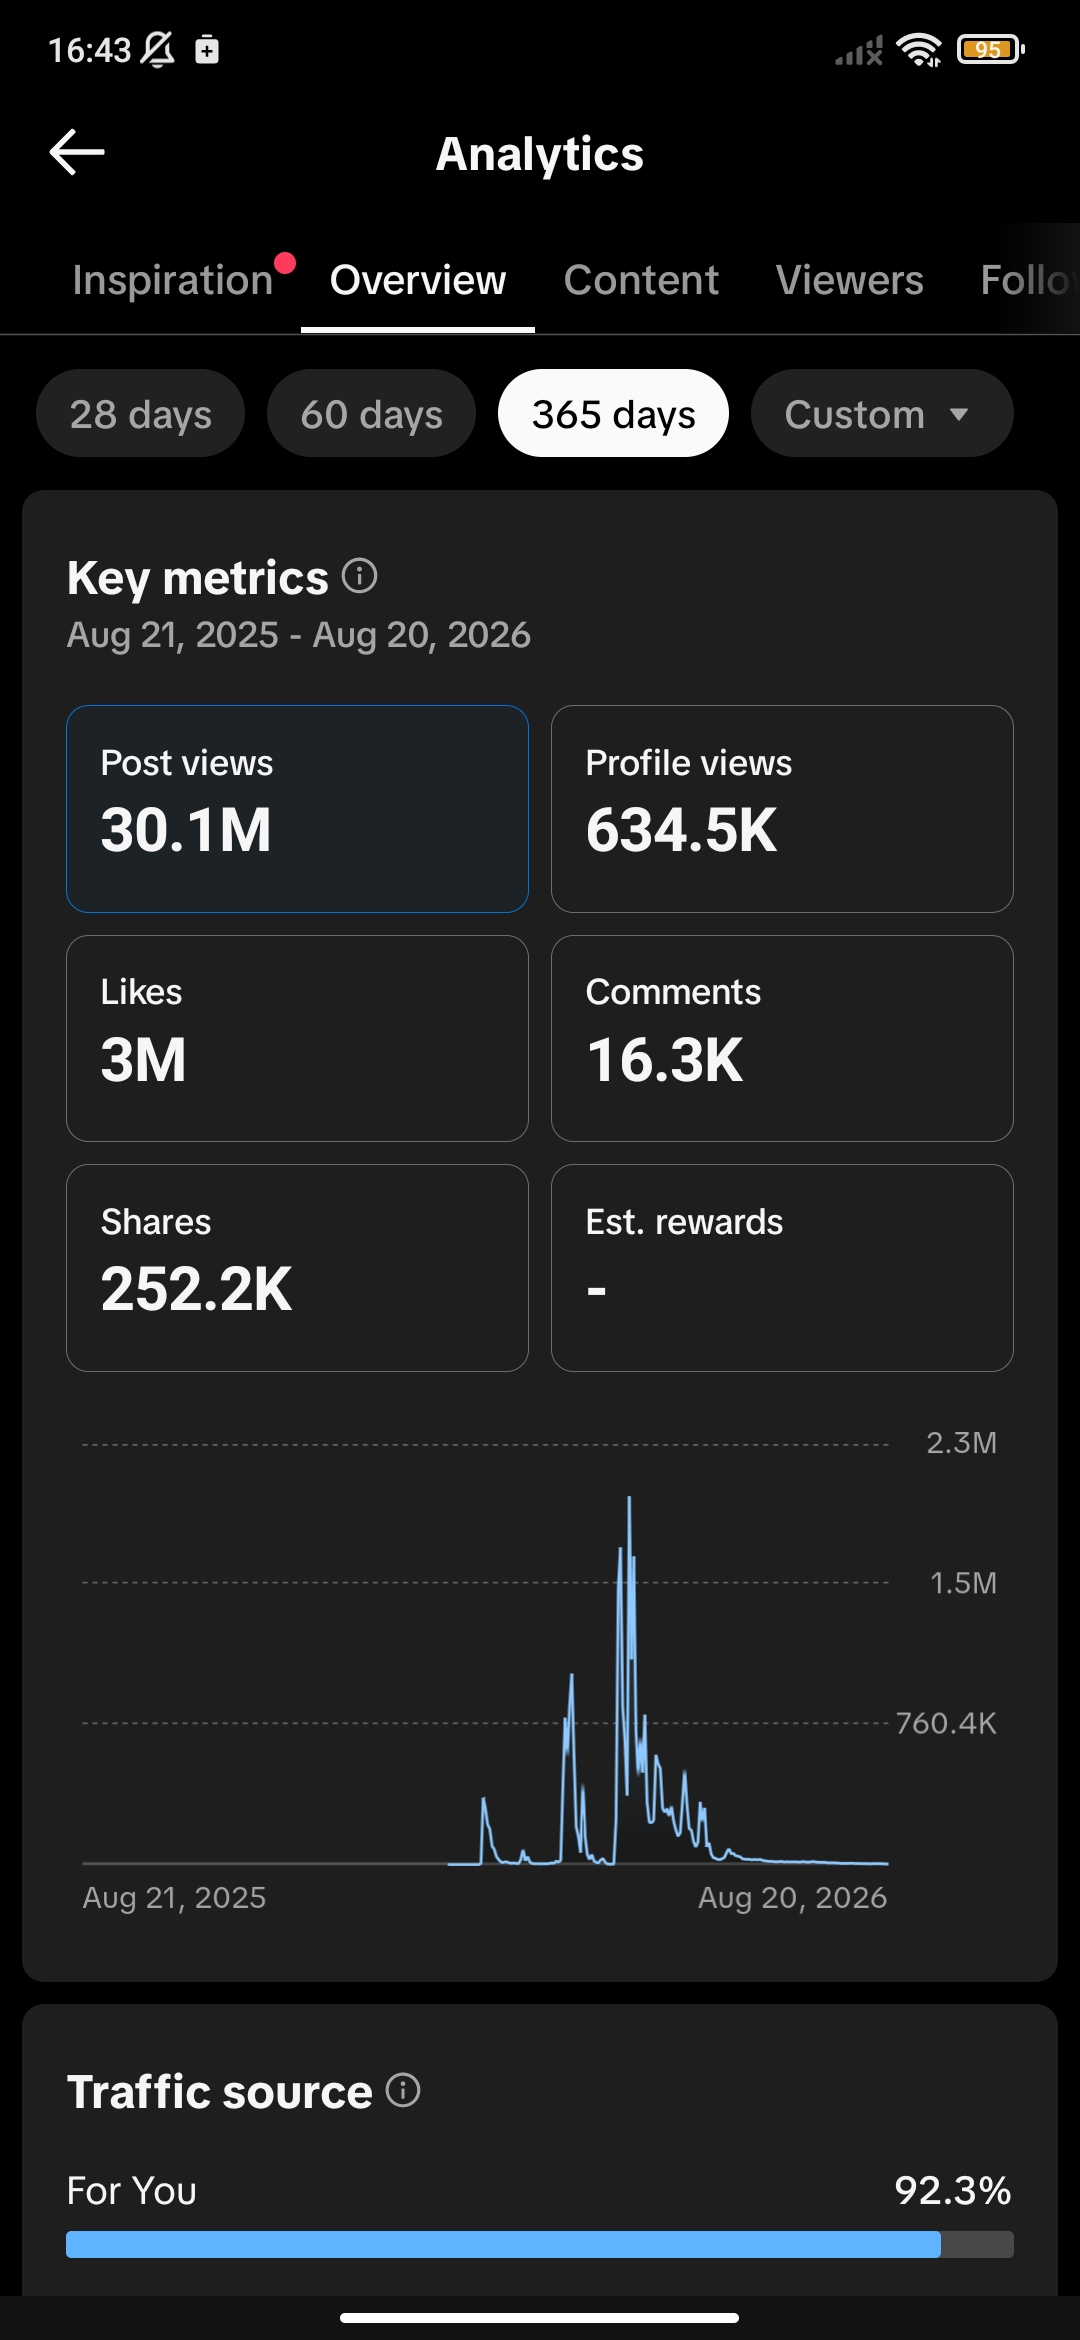Switch to the Content tab

pyautogui.click(x=641, y=280)
